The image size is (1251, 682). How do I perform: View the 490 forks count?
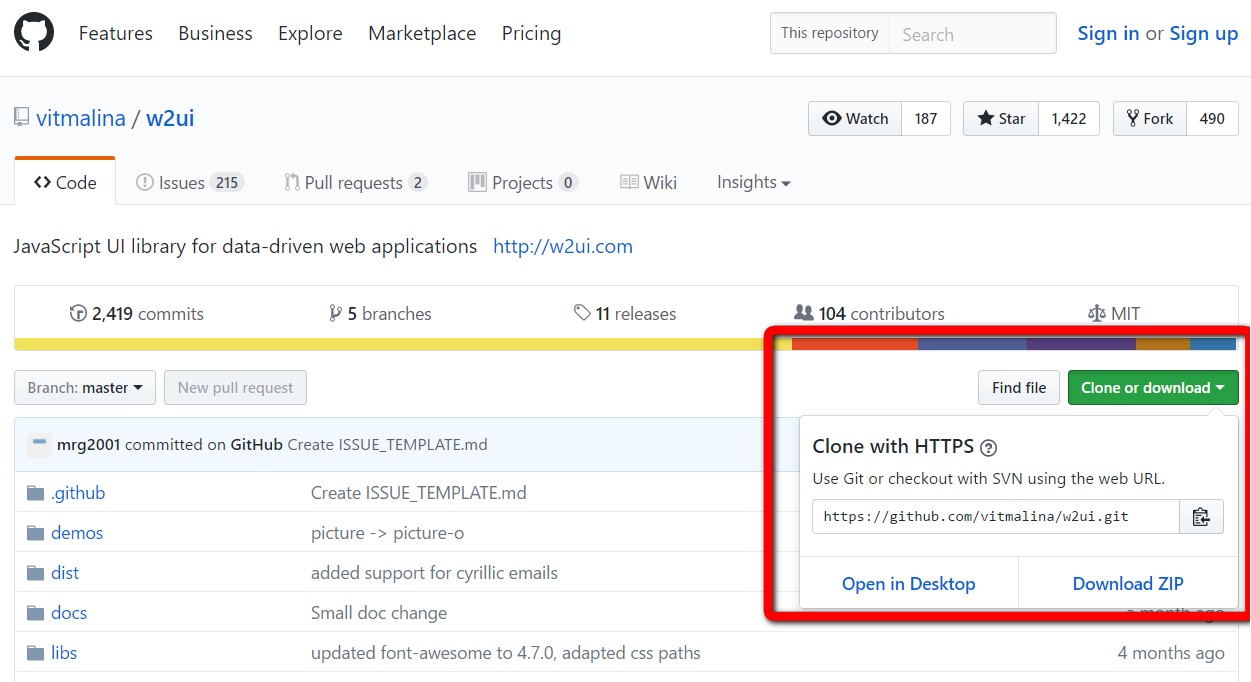point(1212,118)
